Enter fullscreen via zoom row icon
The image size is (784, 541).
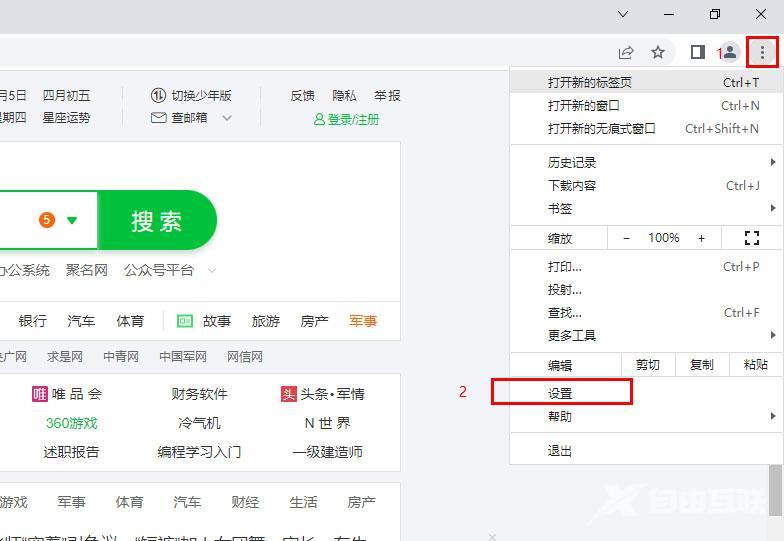pyautogui.click(x=752, y=238)
